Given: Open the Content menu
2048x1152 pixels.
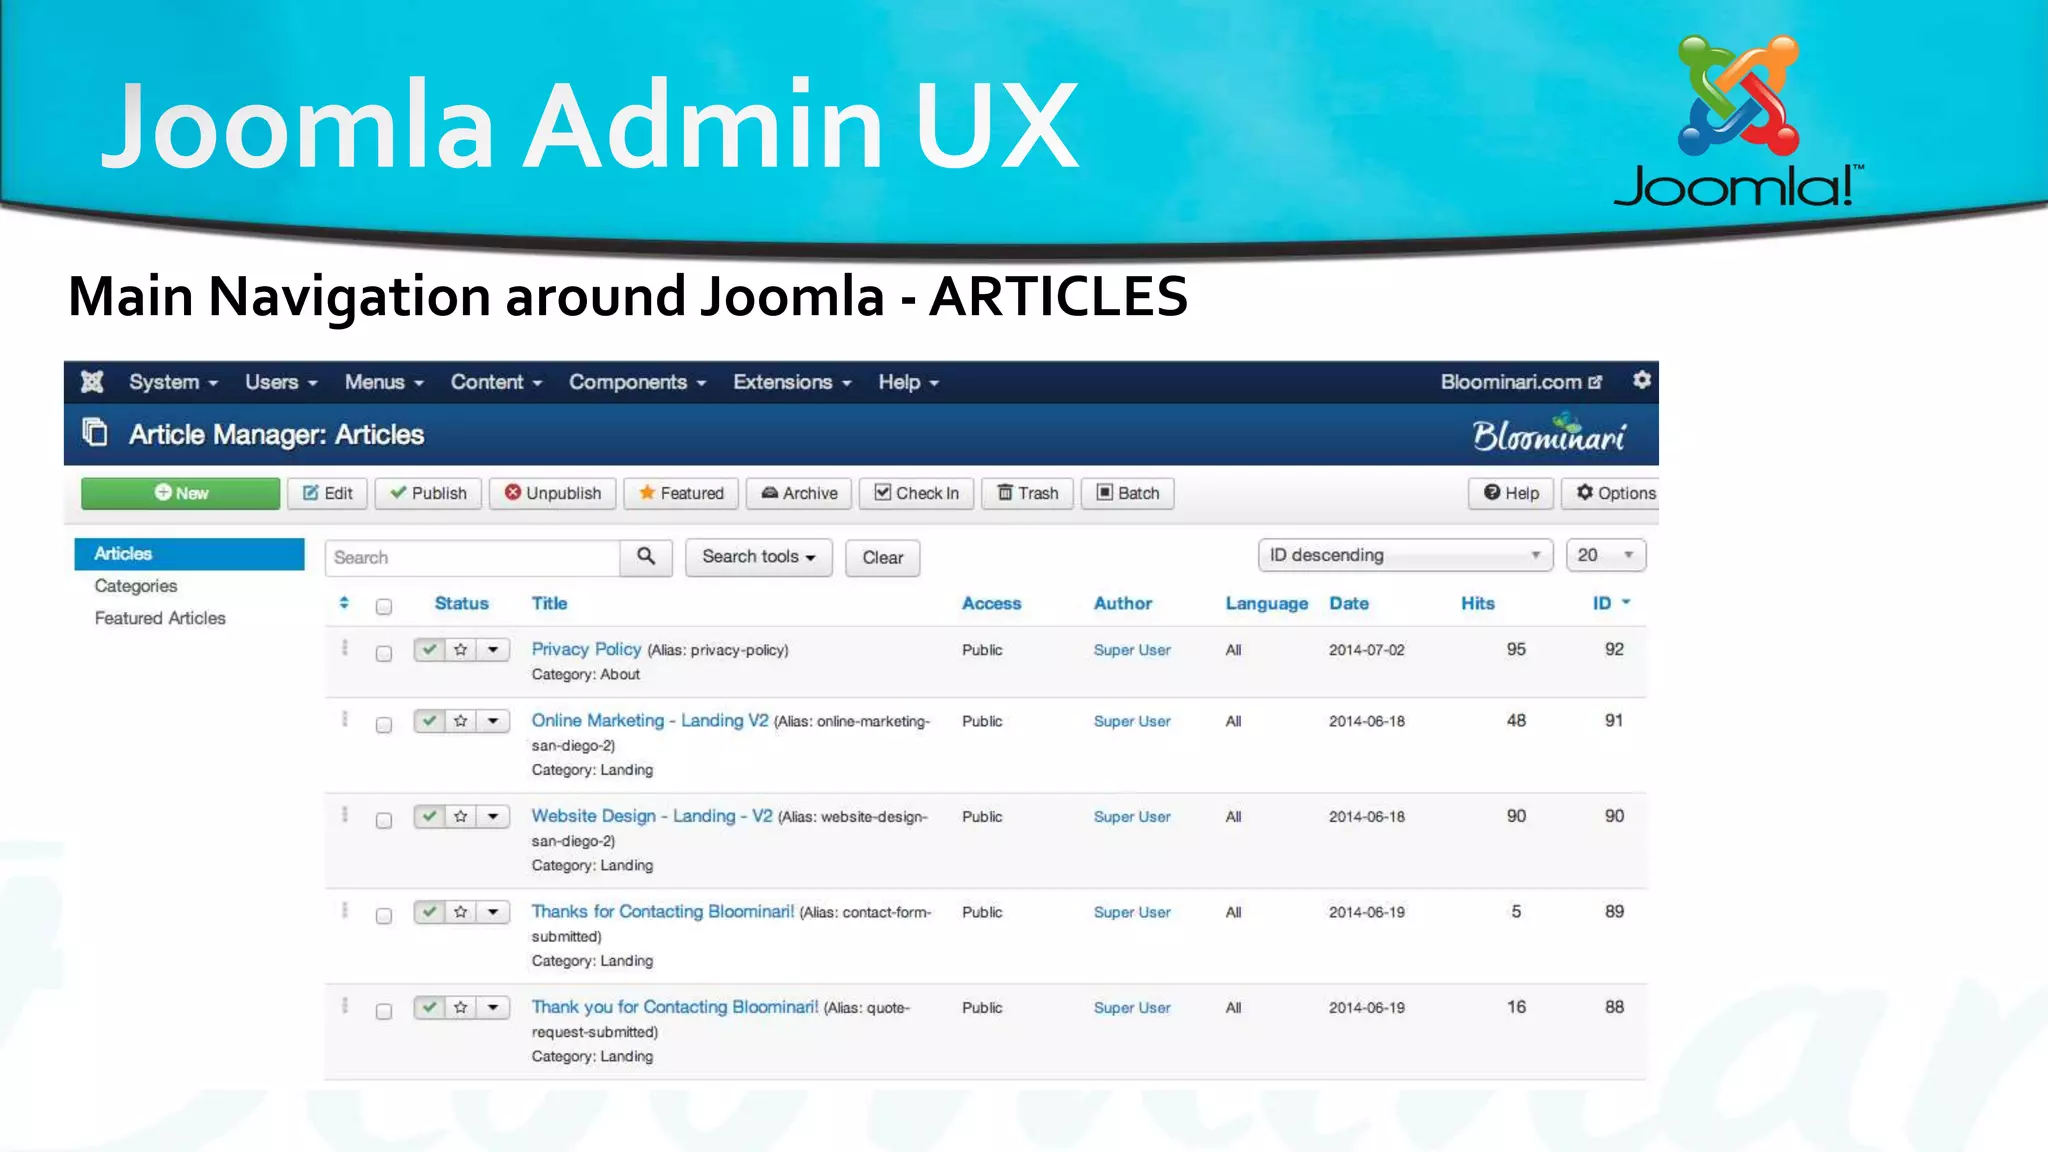Looking at the screenshot, I should click(x=496, y=382).
